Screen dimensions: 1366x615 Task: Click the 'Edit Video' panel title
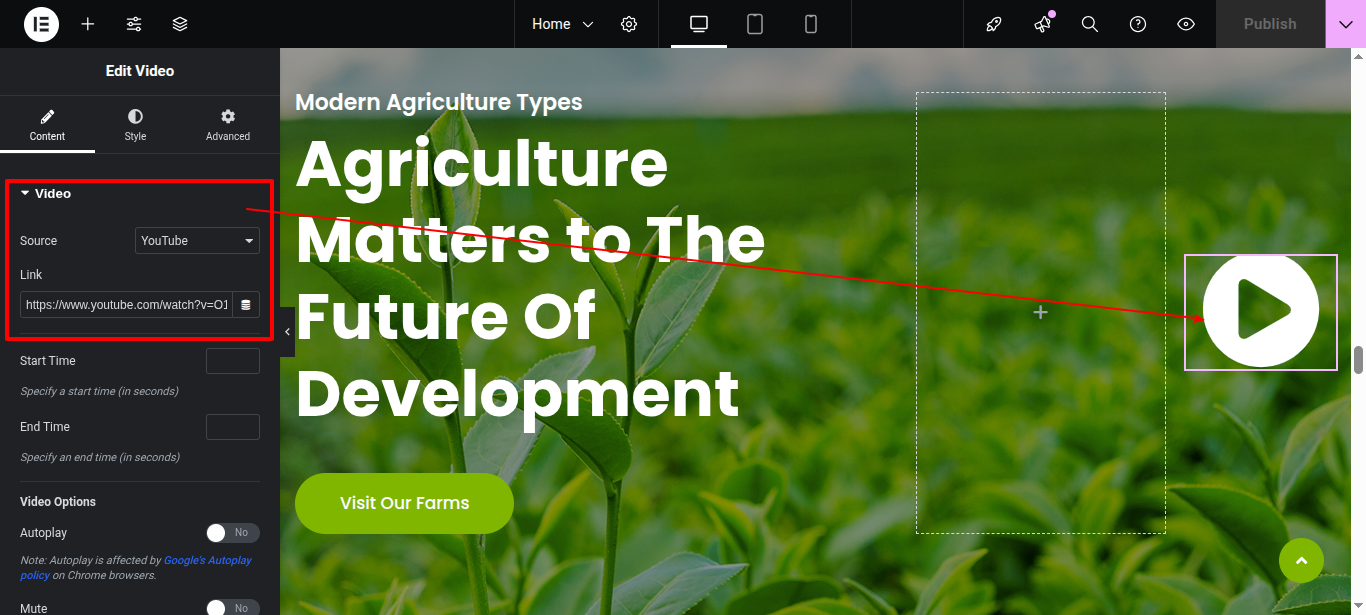(x=140, y=71)
